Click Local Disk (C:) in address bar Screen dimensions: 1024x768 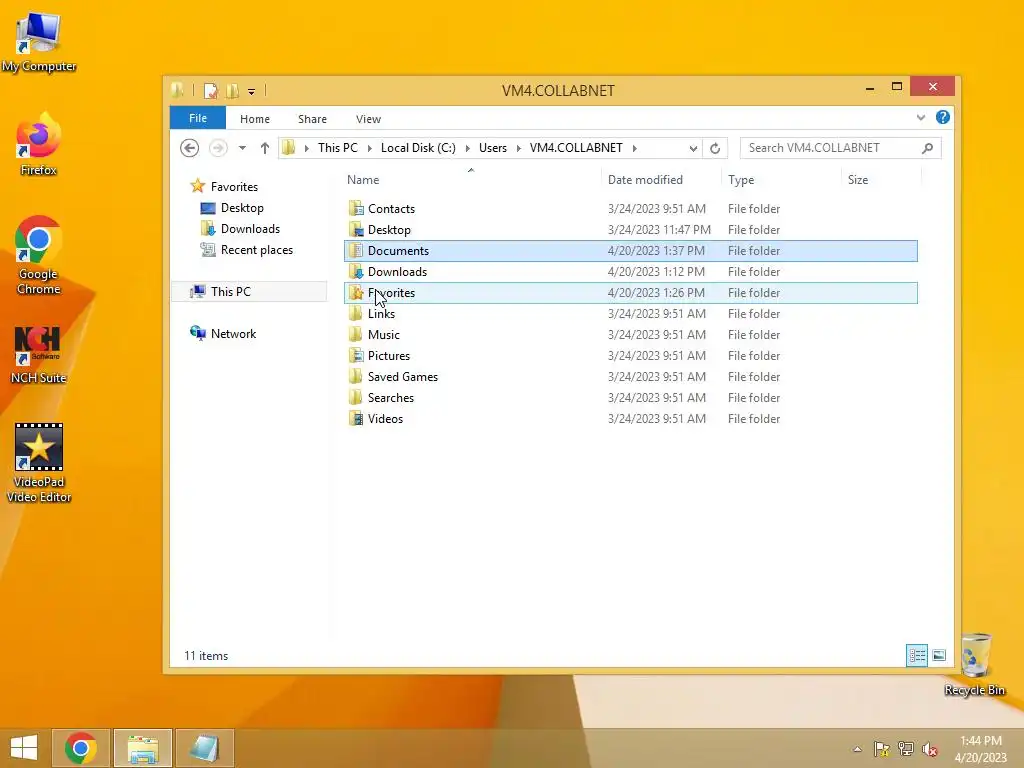tap(418, 148)
